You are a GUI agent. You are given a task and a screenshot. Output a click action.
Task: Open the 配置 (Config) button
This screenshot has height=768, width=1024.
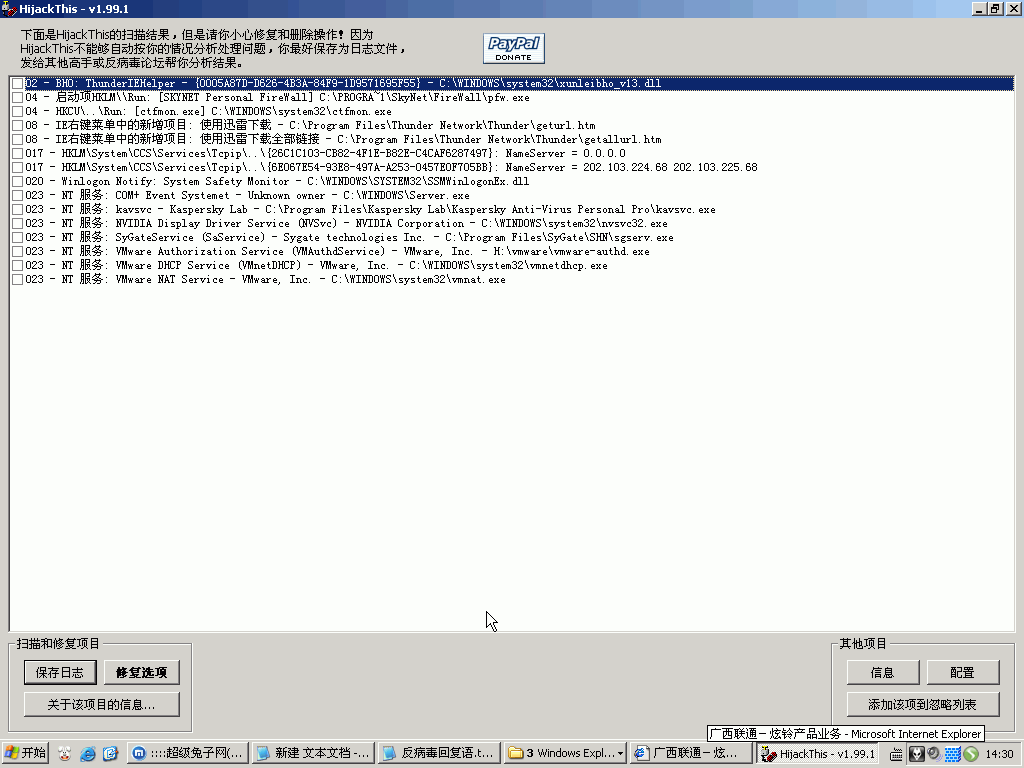click(962, 672)
